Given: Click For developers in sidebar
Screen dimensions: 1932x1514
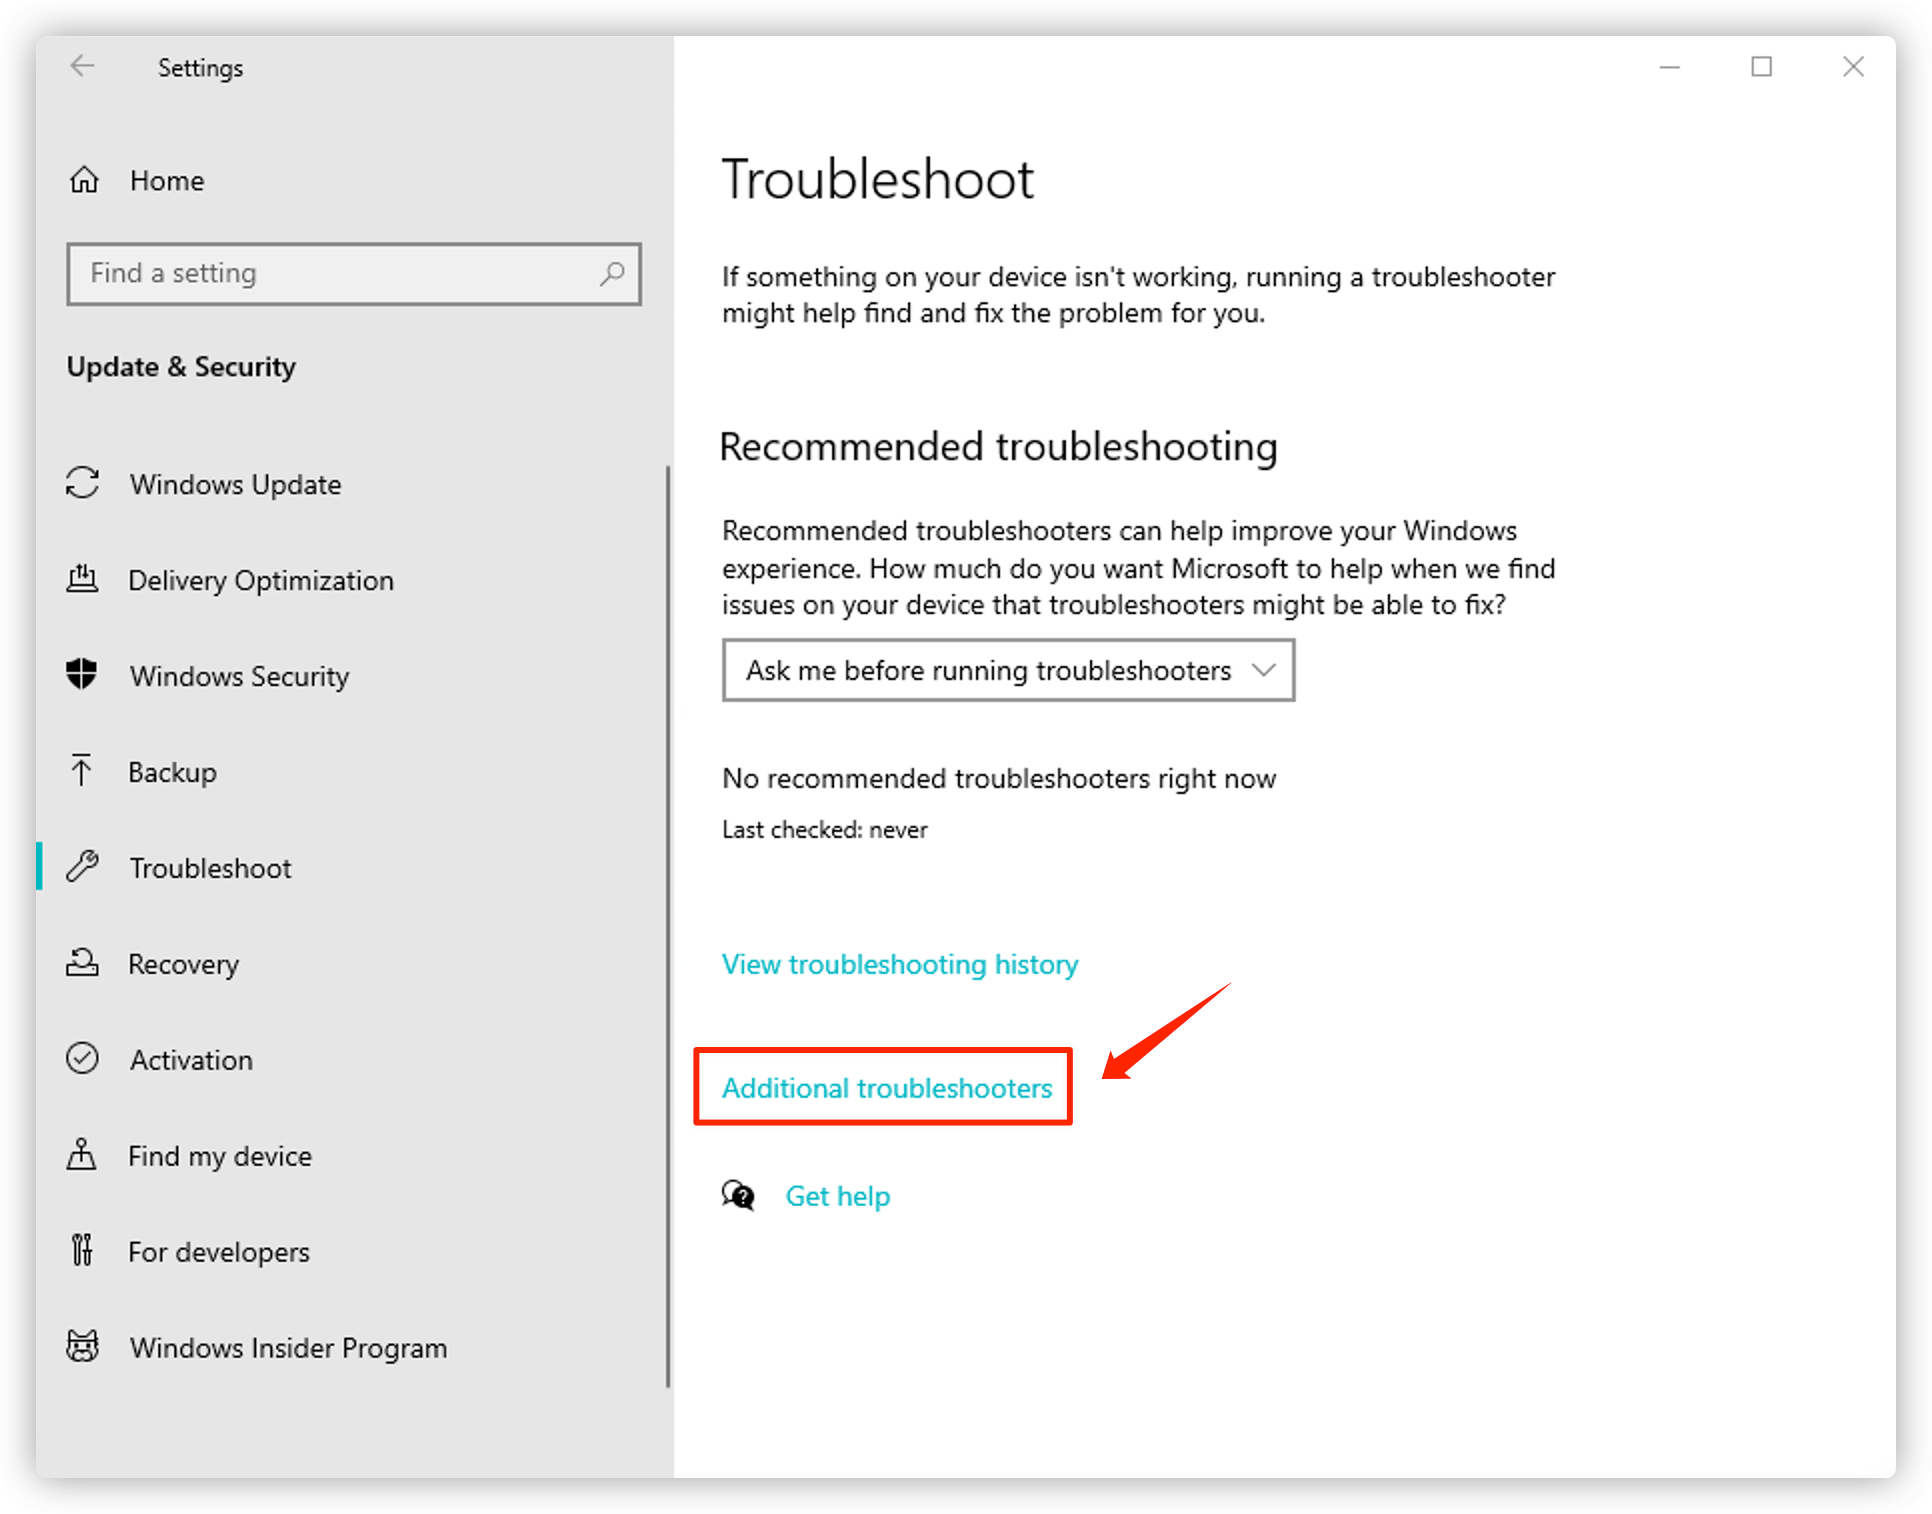Looking at the screenshot, I should (220, 1250).
